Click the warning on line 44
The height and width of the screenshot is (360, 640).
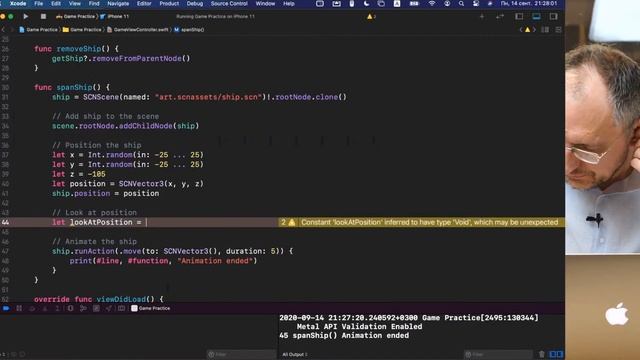[291, 222]
